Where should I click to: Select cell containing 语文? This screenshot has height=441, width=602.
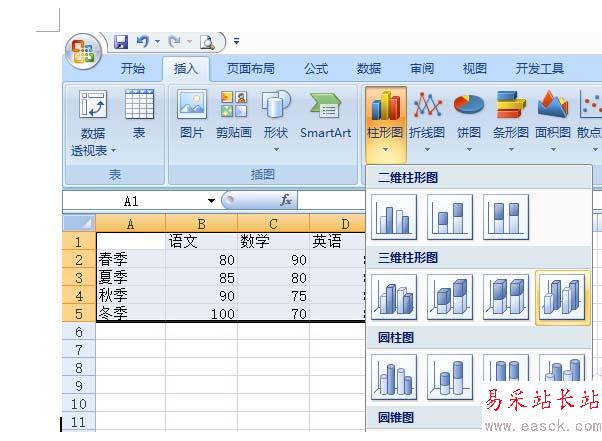pyautogui.click(x=202, y=241)
